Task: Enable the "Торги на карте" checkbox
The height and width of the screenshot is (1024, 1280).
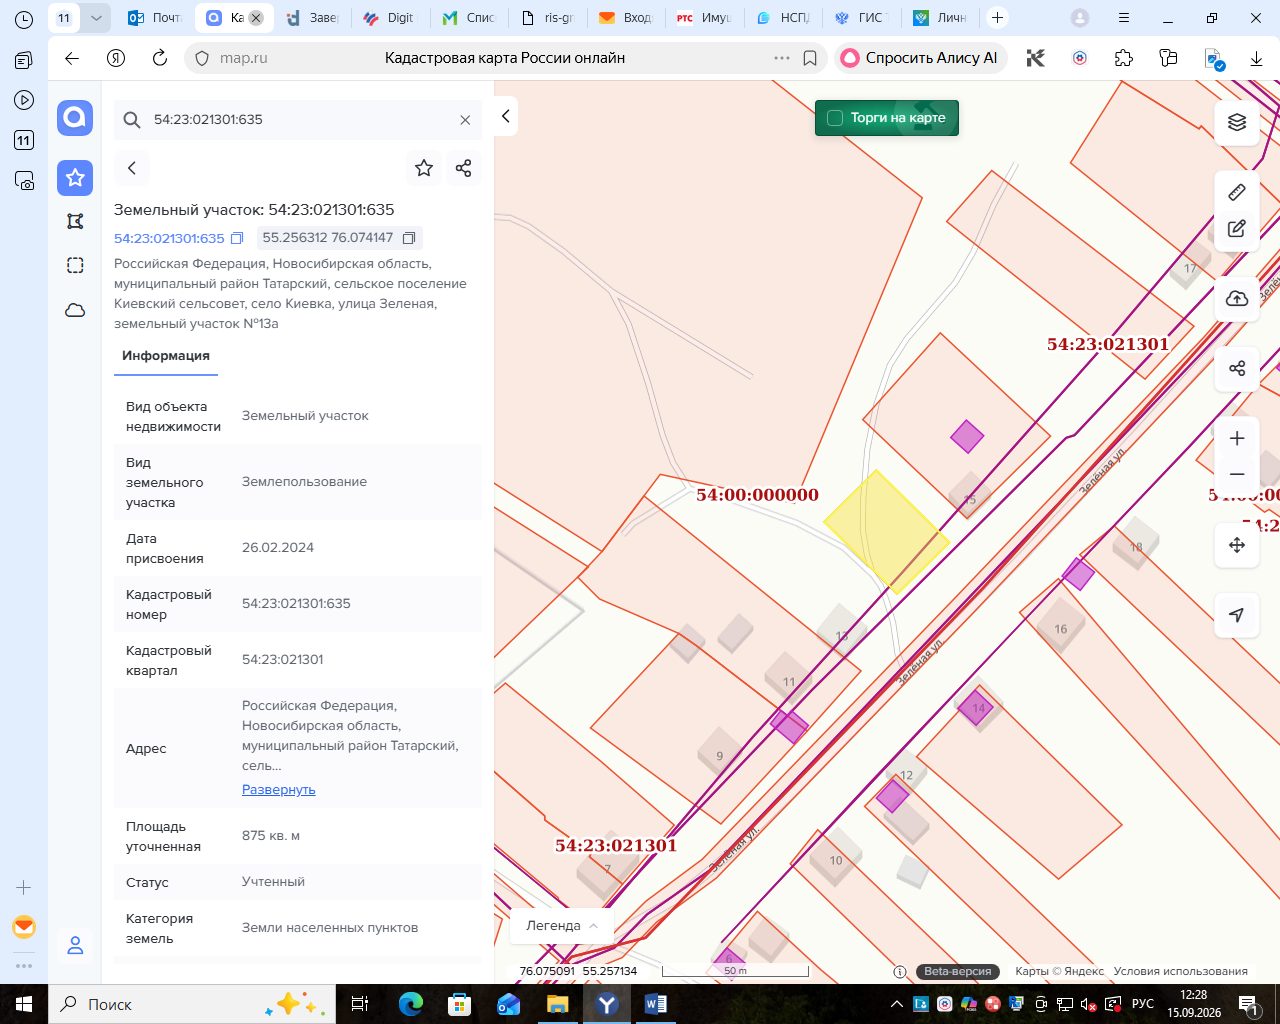Action: pos(835,118)
